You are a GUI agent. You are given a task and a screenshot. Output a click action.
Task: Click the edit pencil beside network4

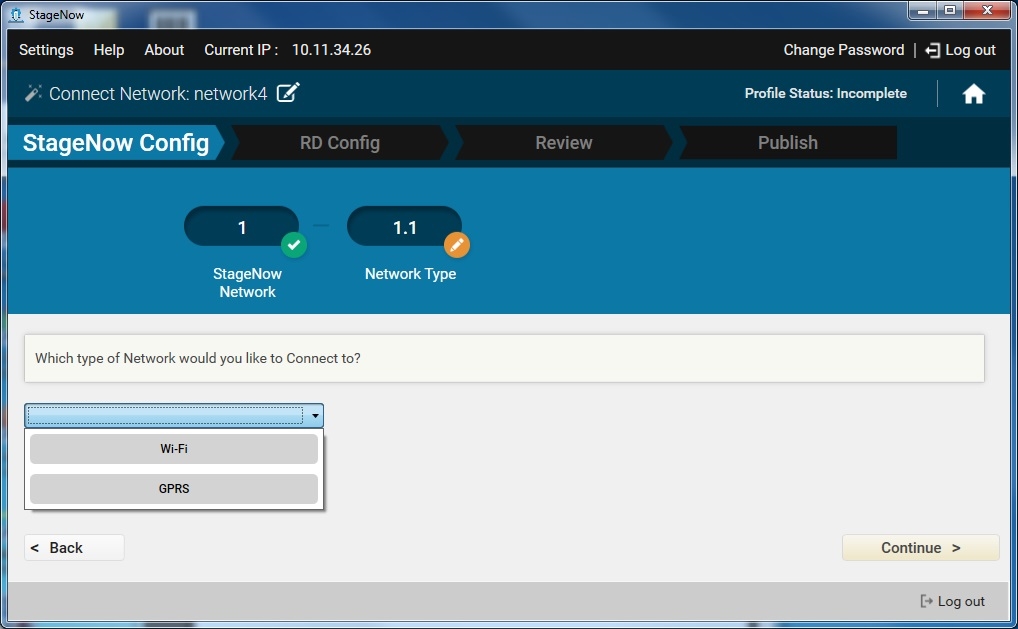click(288, 93)
